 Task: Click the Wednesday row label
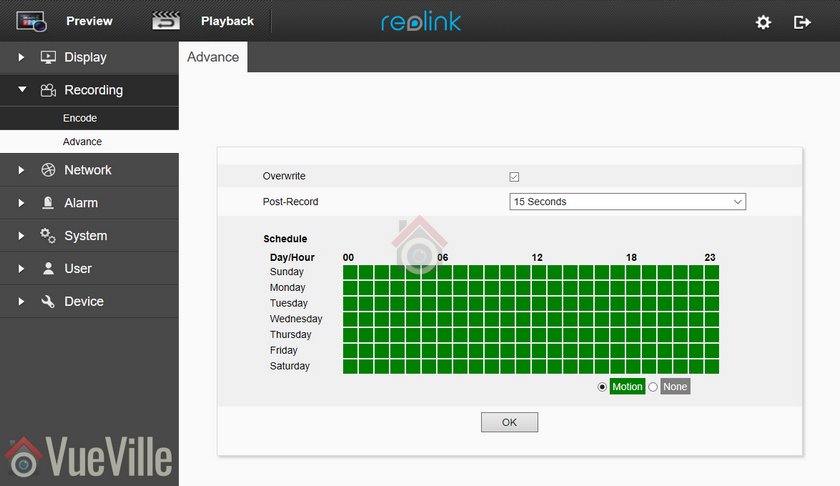(x=296, y=319)
